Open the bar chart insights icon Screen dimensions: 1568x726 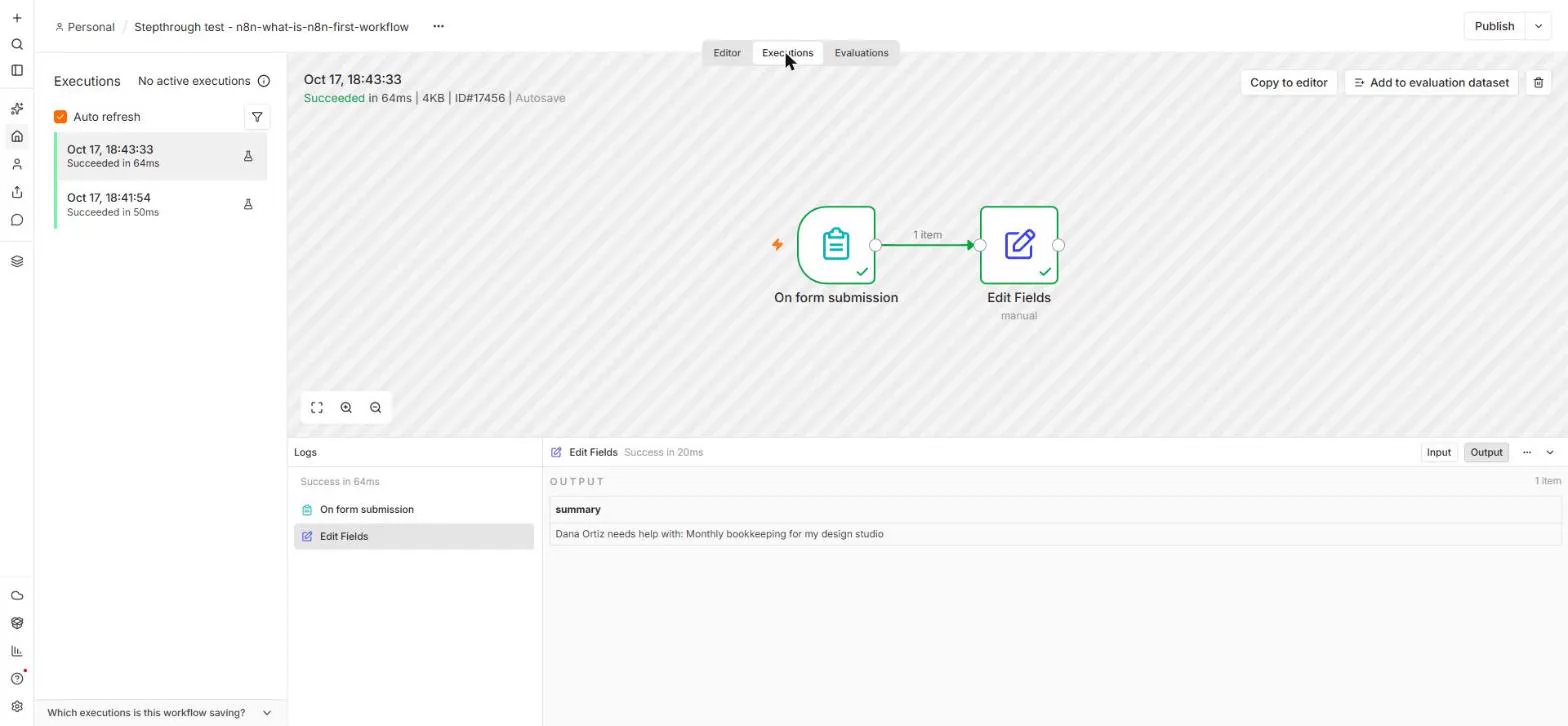point(17,651)
